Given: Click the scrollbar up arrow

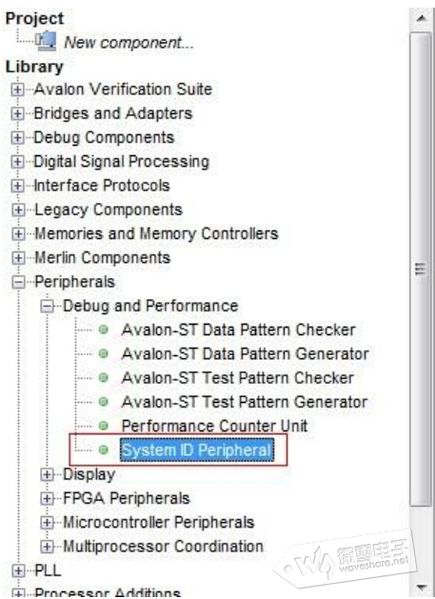Looking at the screenshot, I should pyautogui.click(x=421, y=18).
